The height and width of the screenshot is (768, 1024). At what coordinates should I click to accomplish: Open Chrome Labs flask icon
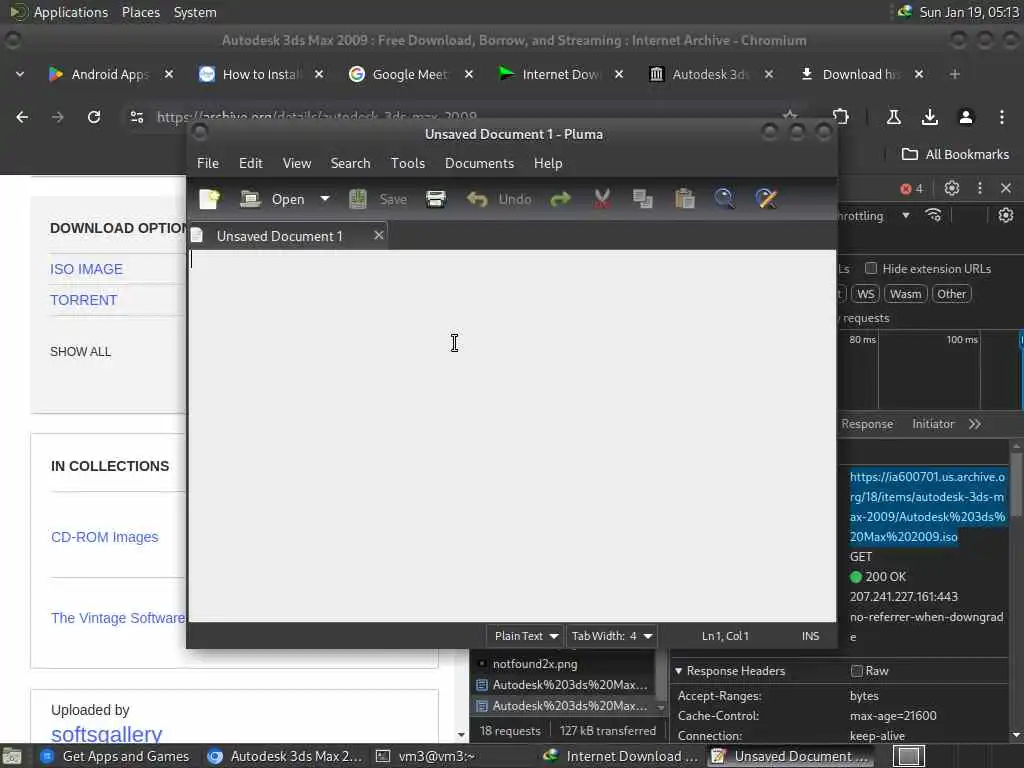pos(893,117)
